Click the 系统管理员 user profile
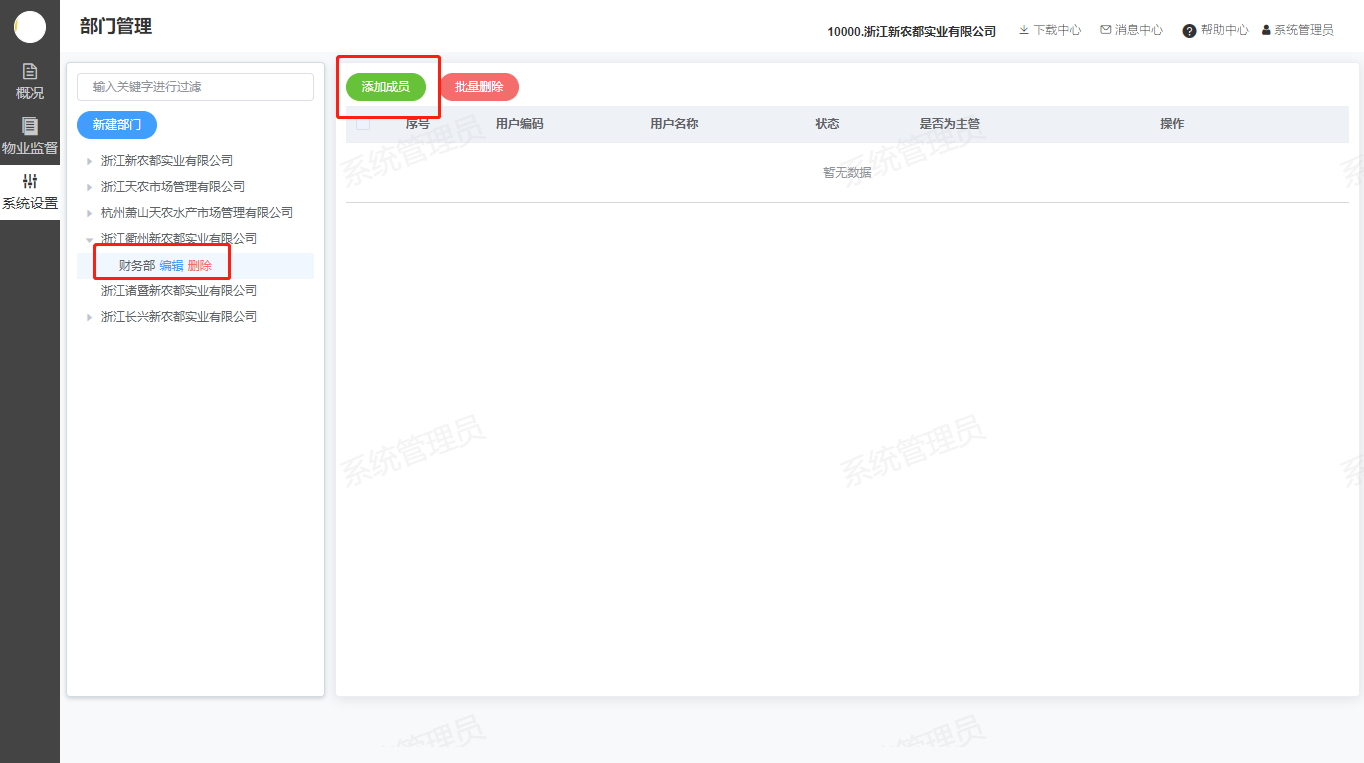The width and height of the screenshot is (1364, 763). [x=1298, y=30]
